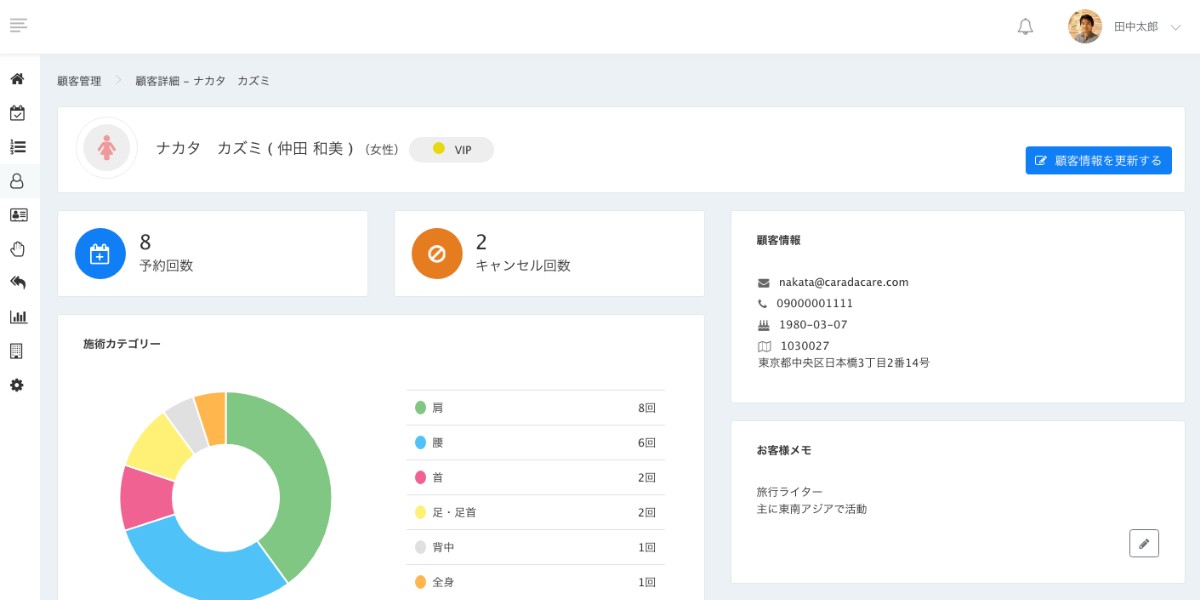1200x600 pixels.
Task: Open the ID card sidebar icon
Action: (x=18, y=215)
